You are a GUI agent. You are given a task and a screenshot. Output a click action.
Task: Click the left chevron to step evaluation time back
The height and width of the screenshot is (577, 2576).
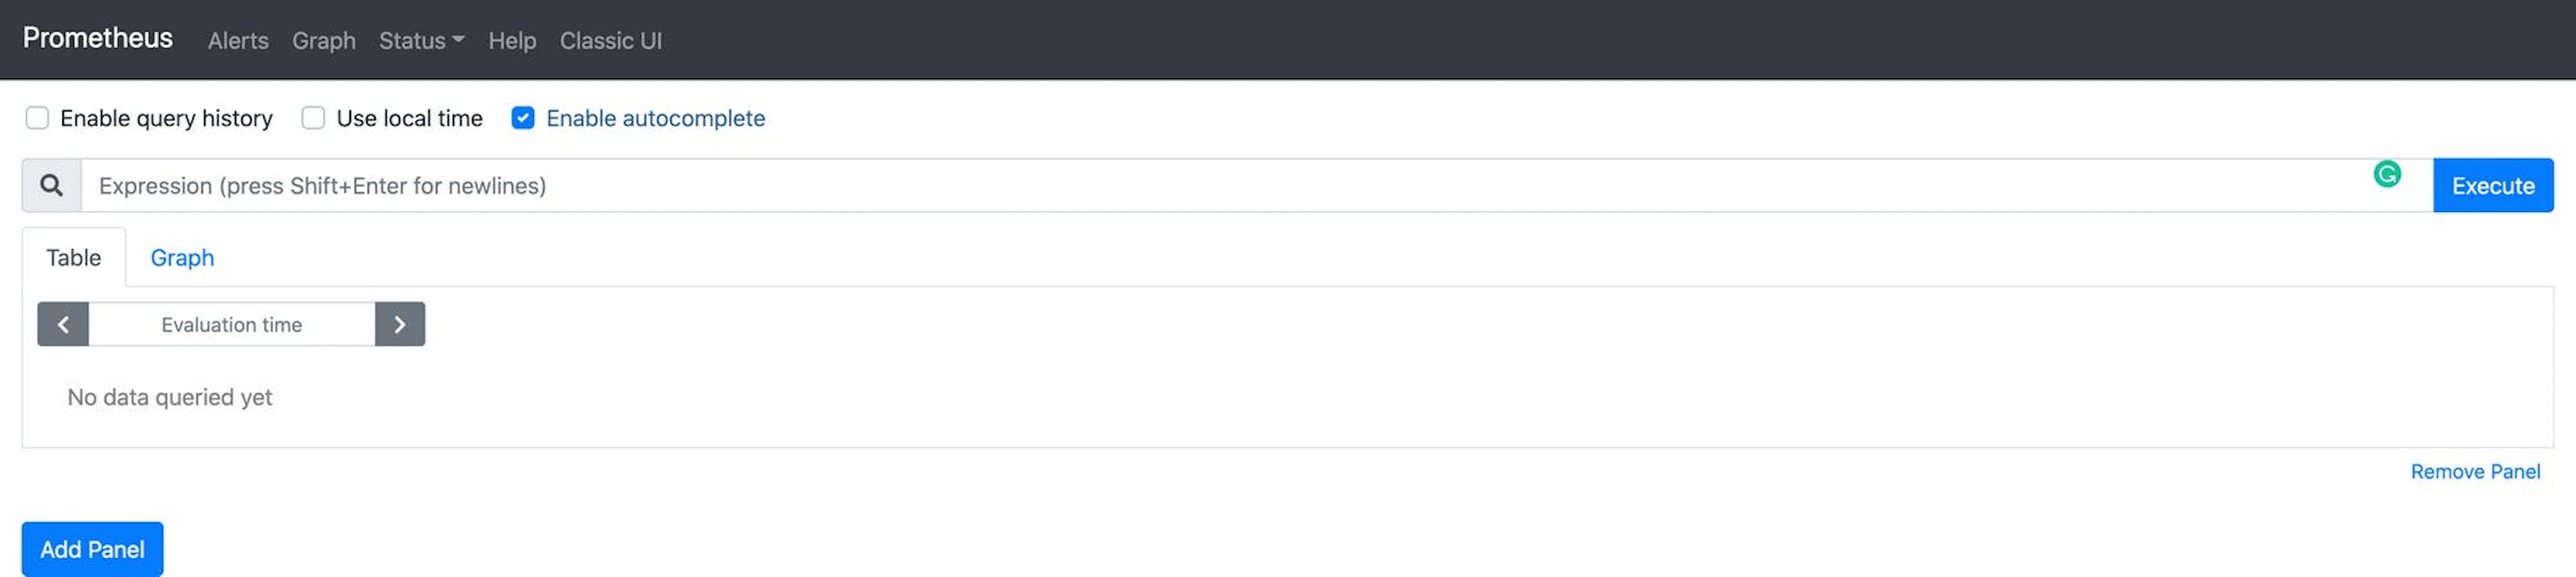tap(62, 324)
